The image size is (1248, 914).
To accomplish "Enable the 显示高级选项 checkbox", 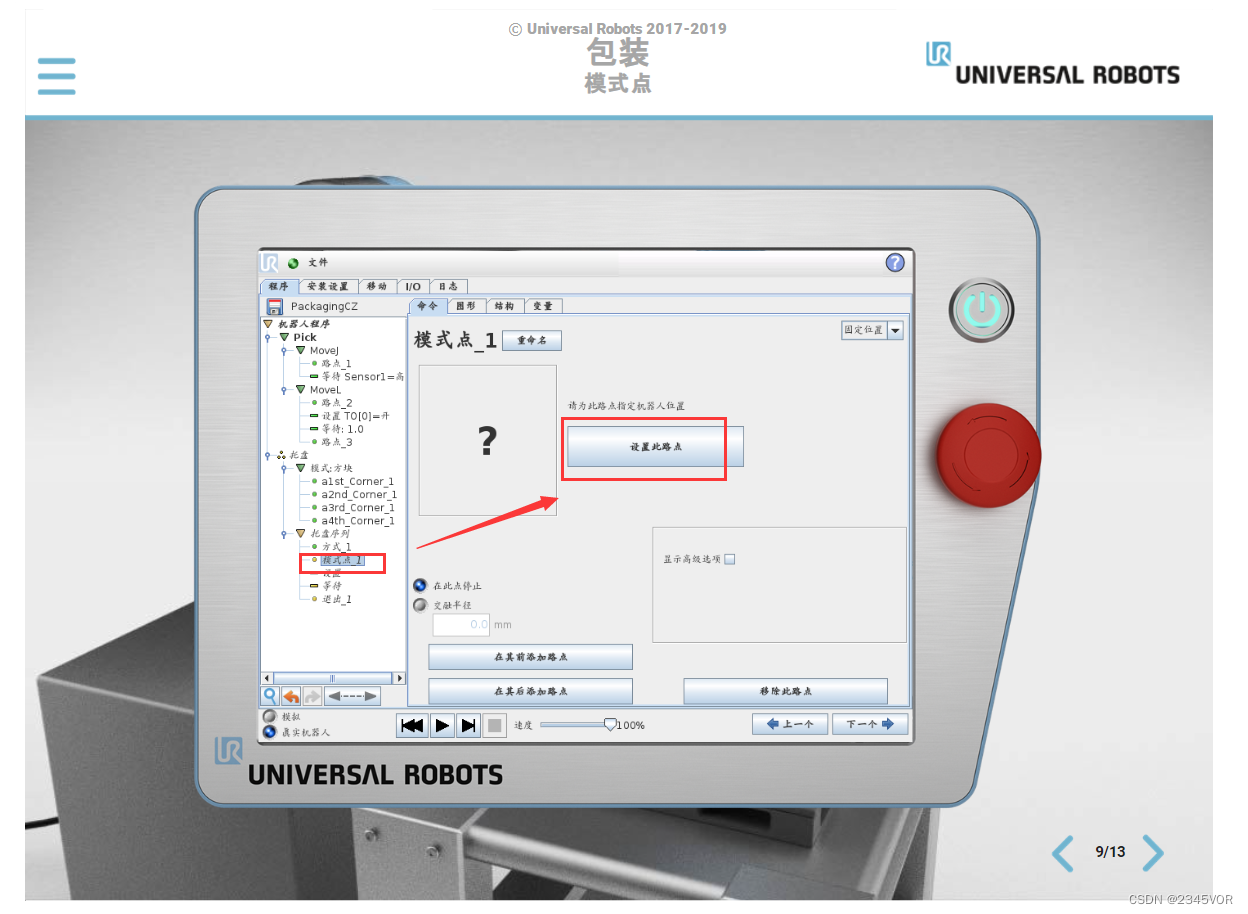I will (729, 559).
